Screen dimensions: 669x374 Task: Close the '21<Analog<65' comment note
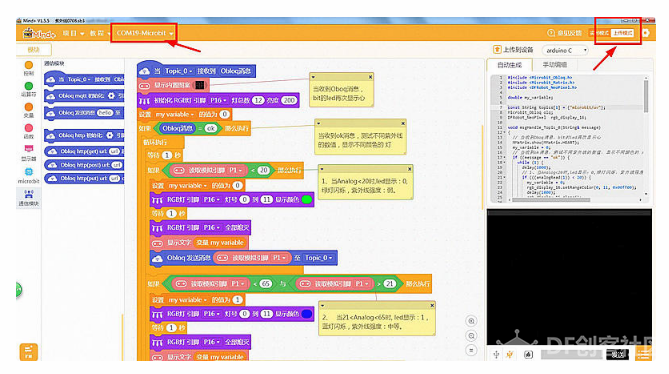tap(432, 305)
